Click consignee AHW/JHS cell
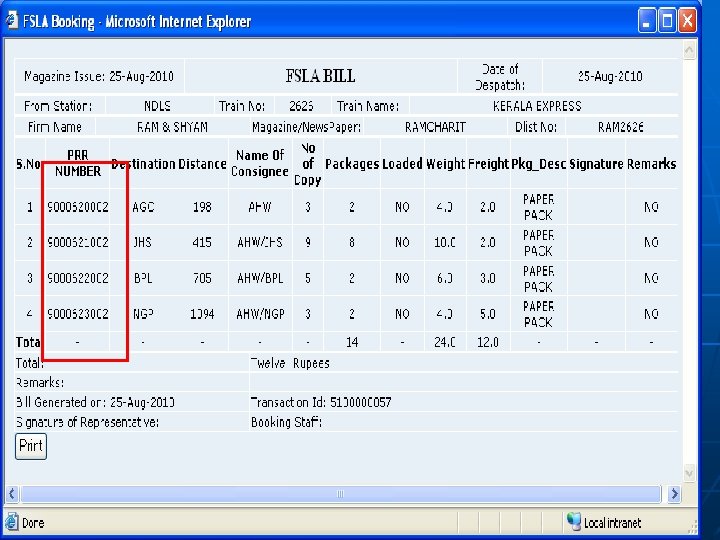Screen dimensions: 720x540 click(260, 242)
